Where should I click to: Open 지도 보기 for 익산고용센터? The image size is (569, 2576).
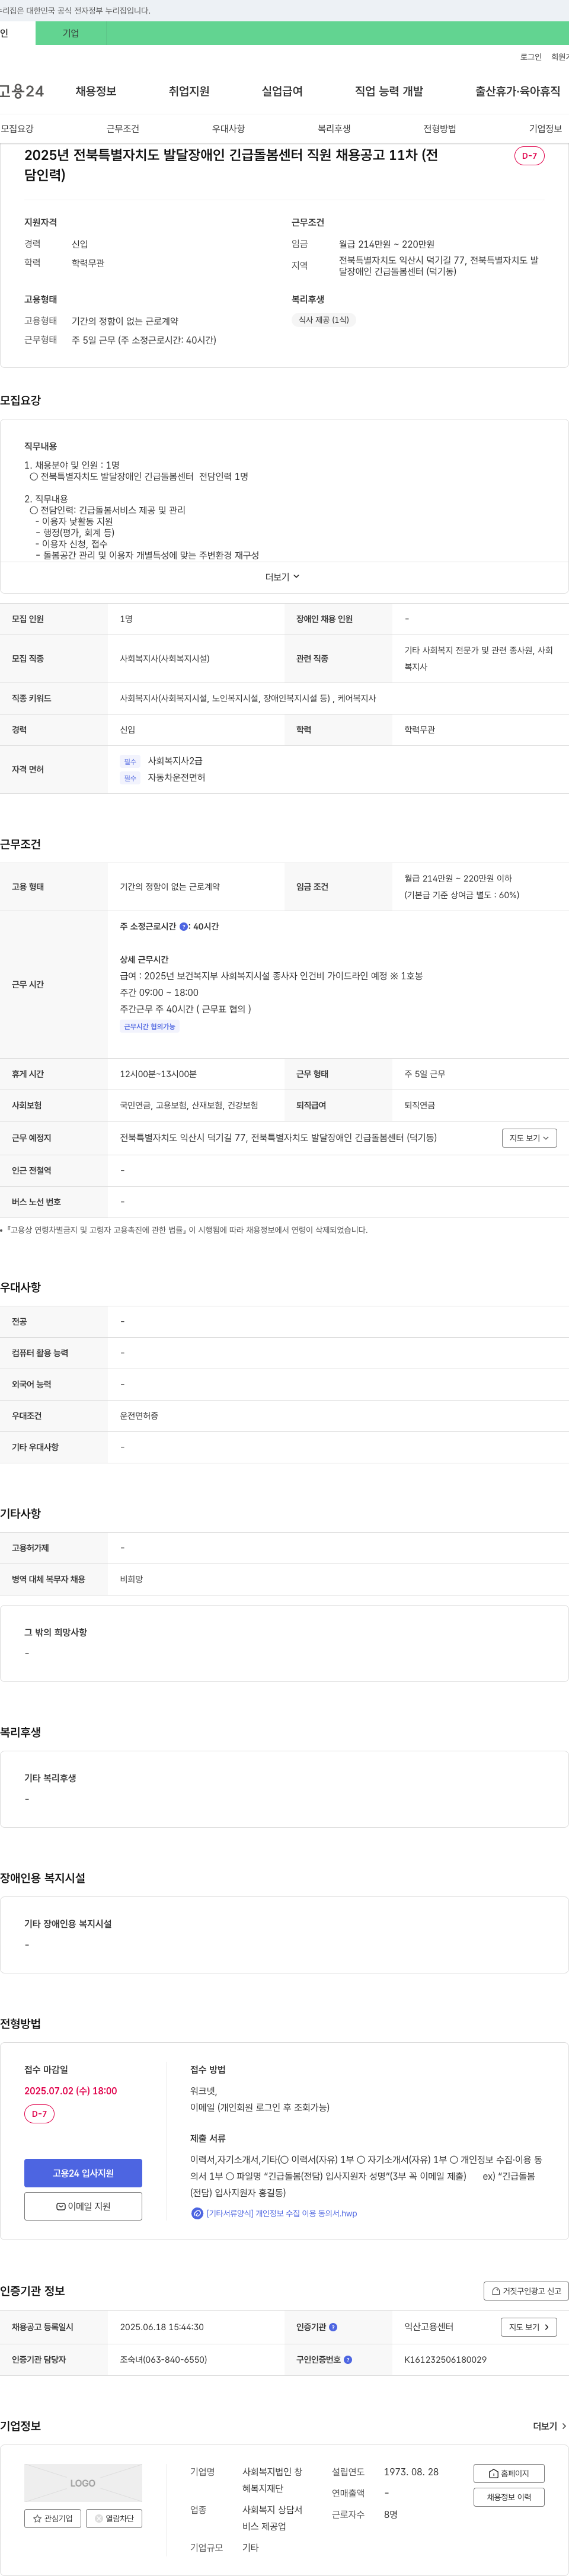coord(529,2327)
